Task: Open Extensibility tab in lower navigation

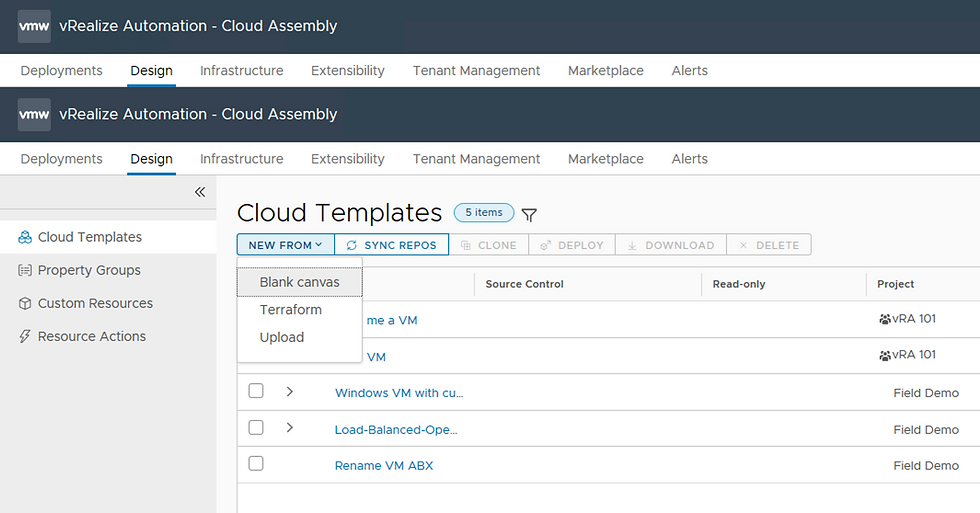Action: click(348, 159)
